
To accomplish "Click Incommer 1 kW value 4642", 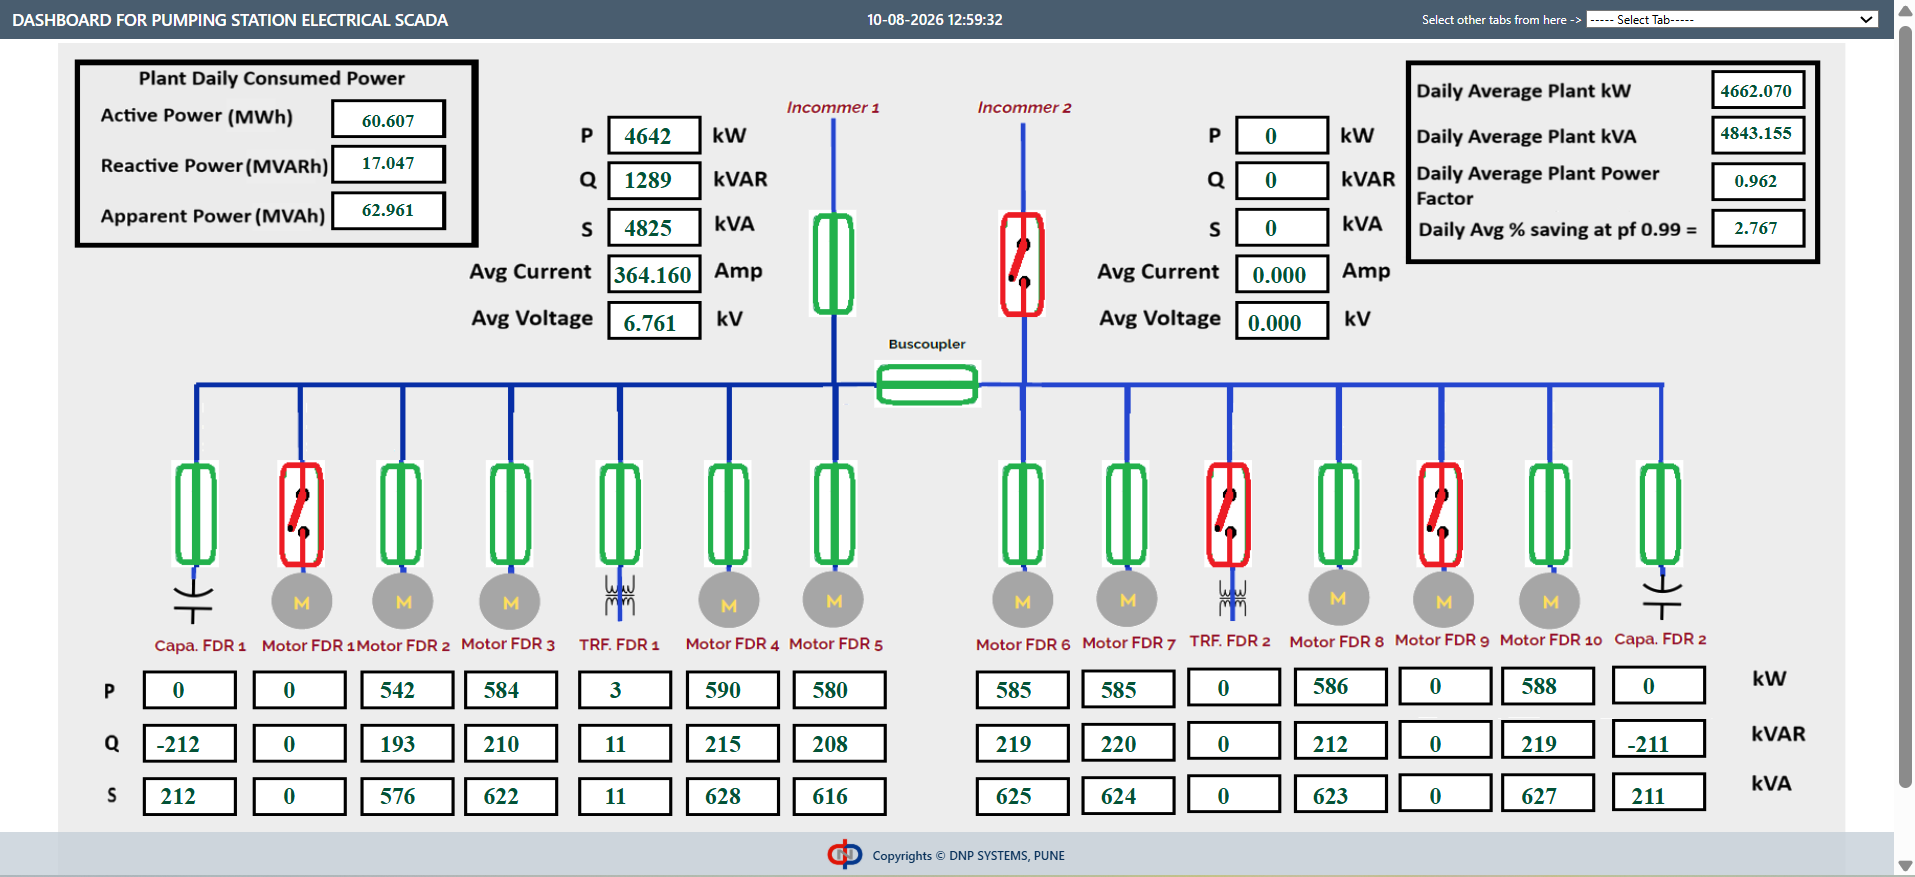I will click(x=654, y=136).
